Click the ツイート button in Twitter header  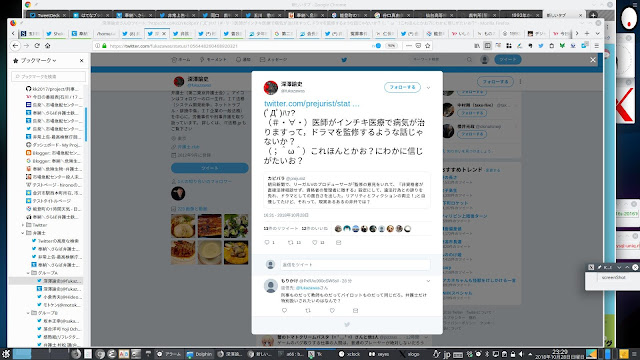(x=508, y=60)
